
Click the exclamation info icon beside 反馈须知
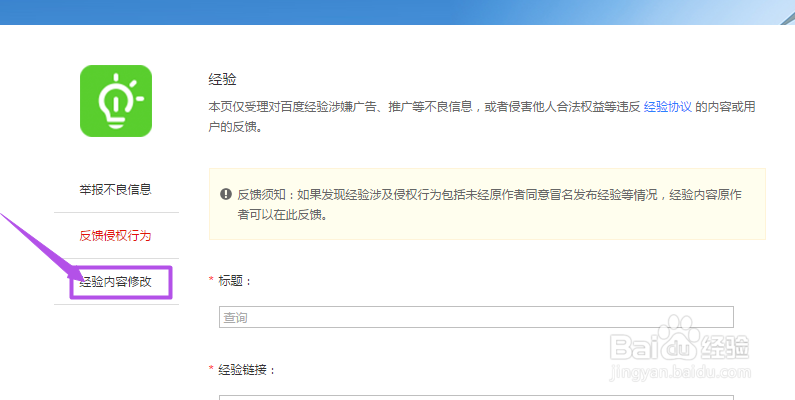pyautogui.click(x=226, y=193)
